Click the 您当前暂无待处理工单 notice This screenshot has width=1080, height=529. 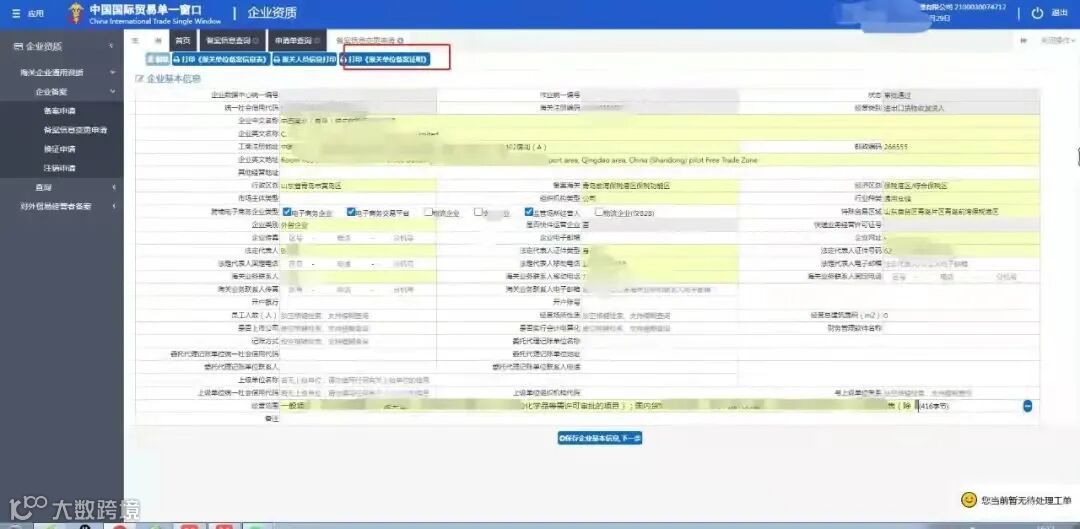point(1026,500)
